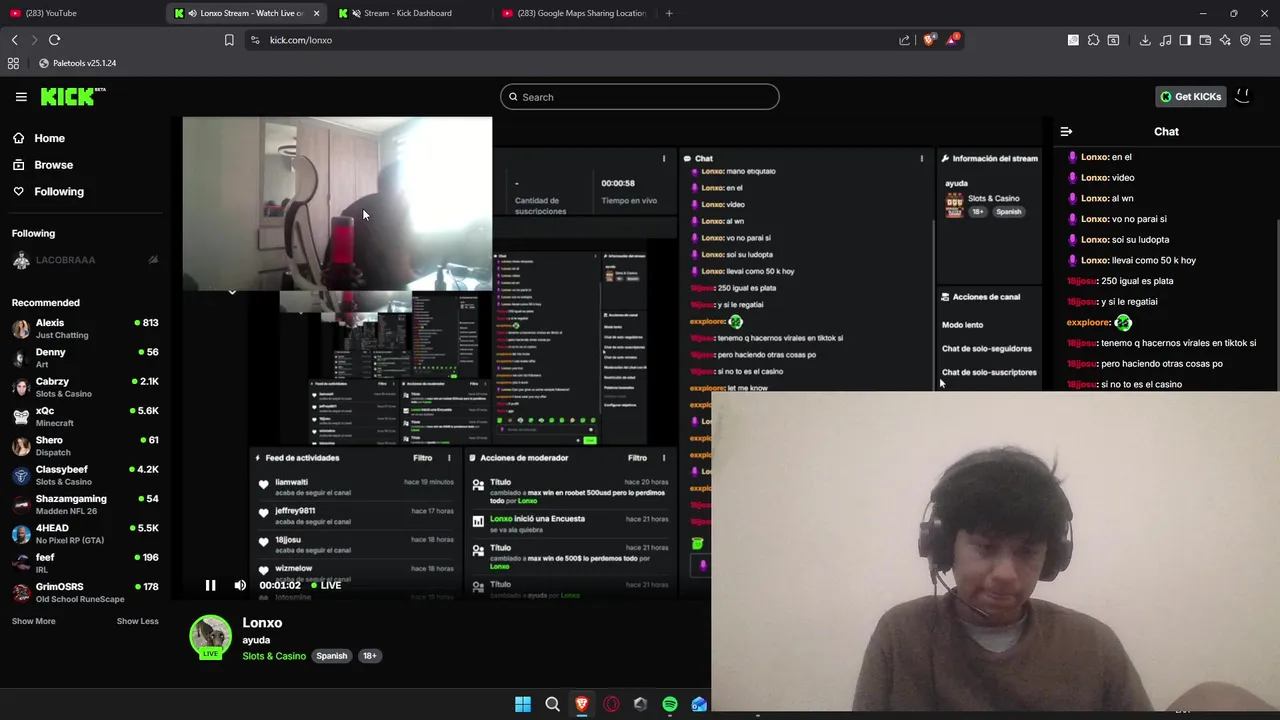Open the Windows Start menu
The image size is (1280, 720).
point(523,704)
